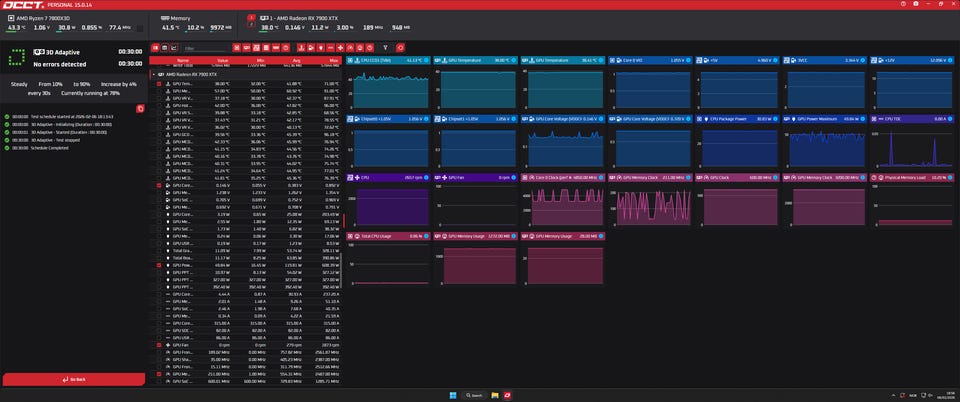Click the Go Back button
960x402 pixels.
click(x=73, y=380)
